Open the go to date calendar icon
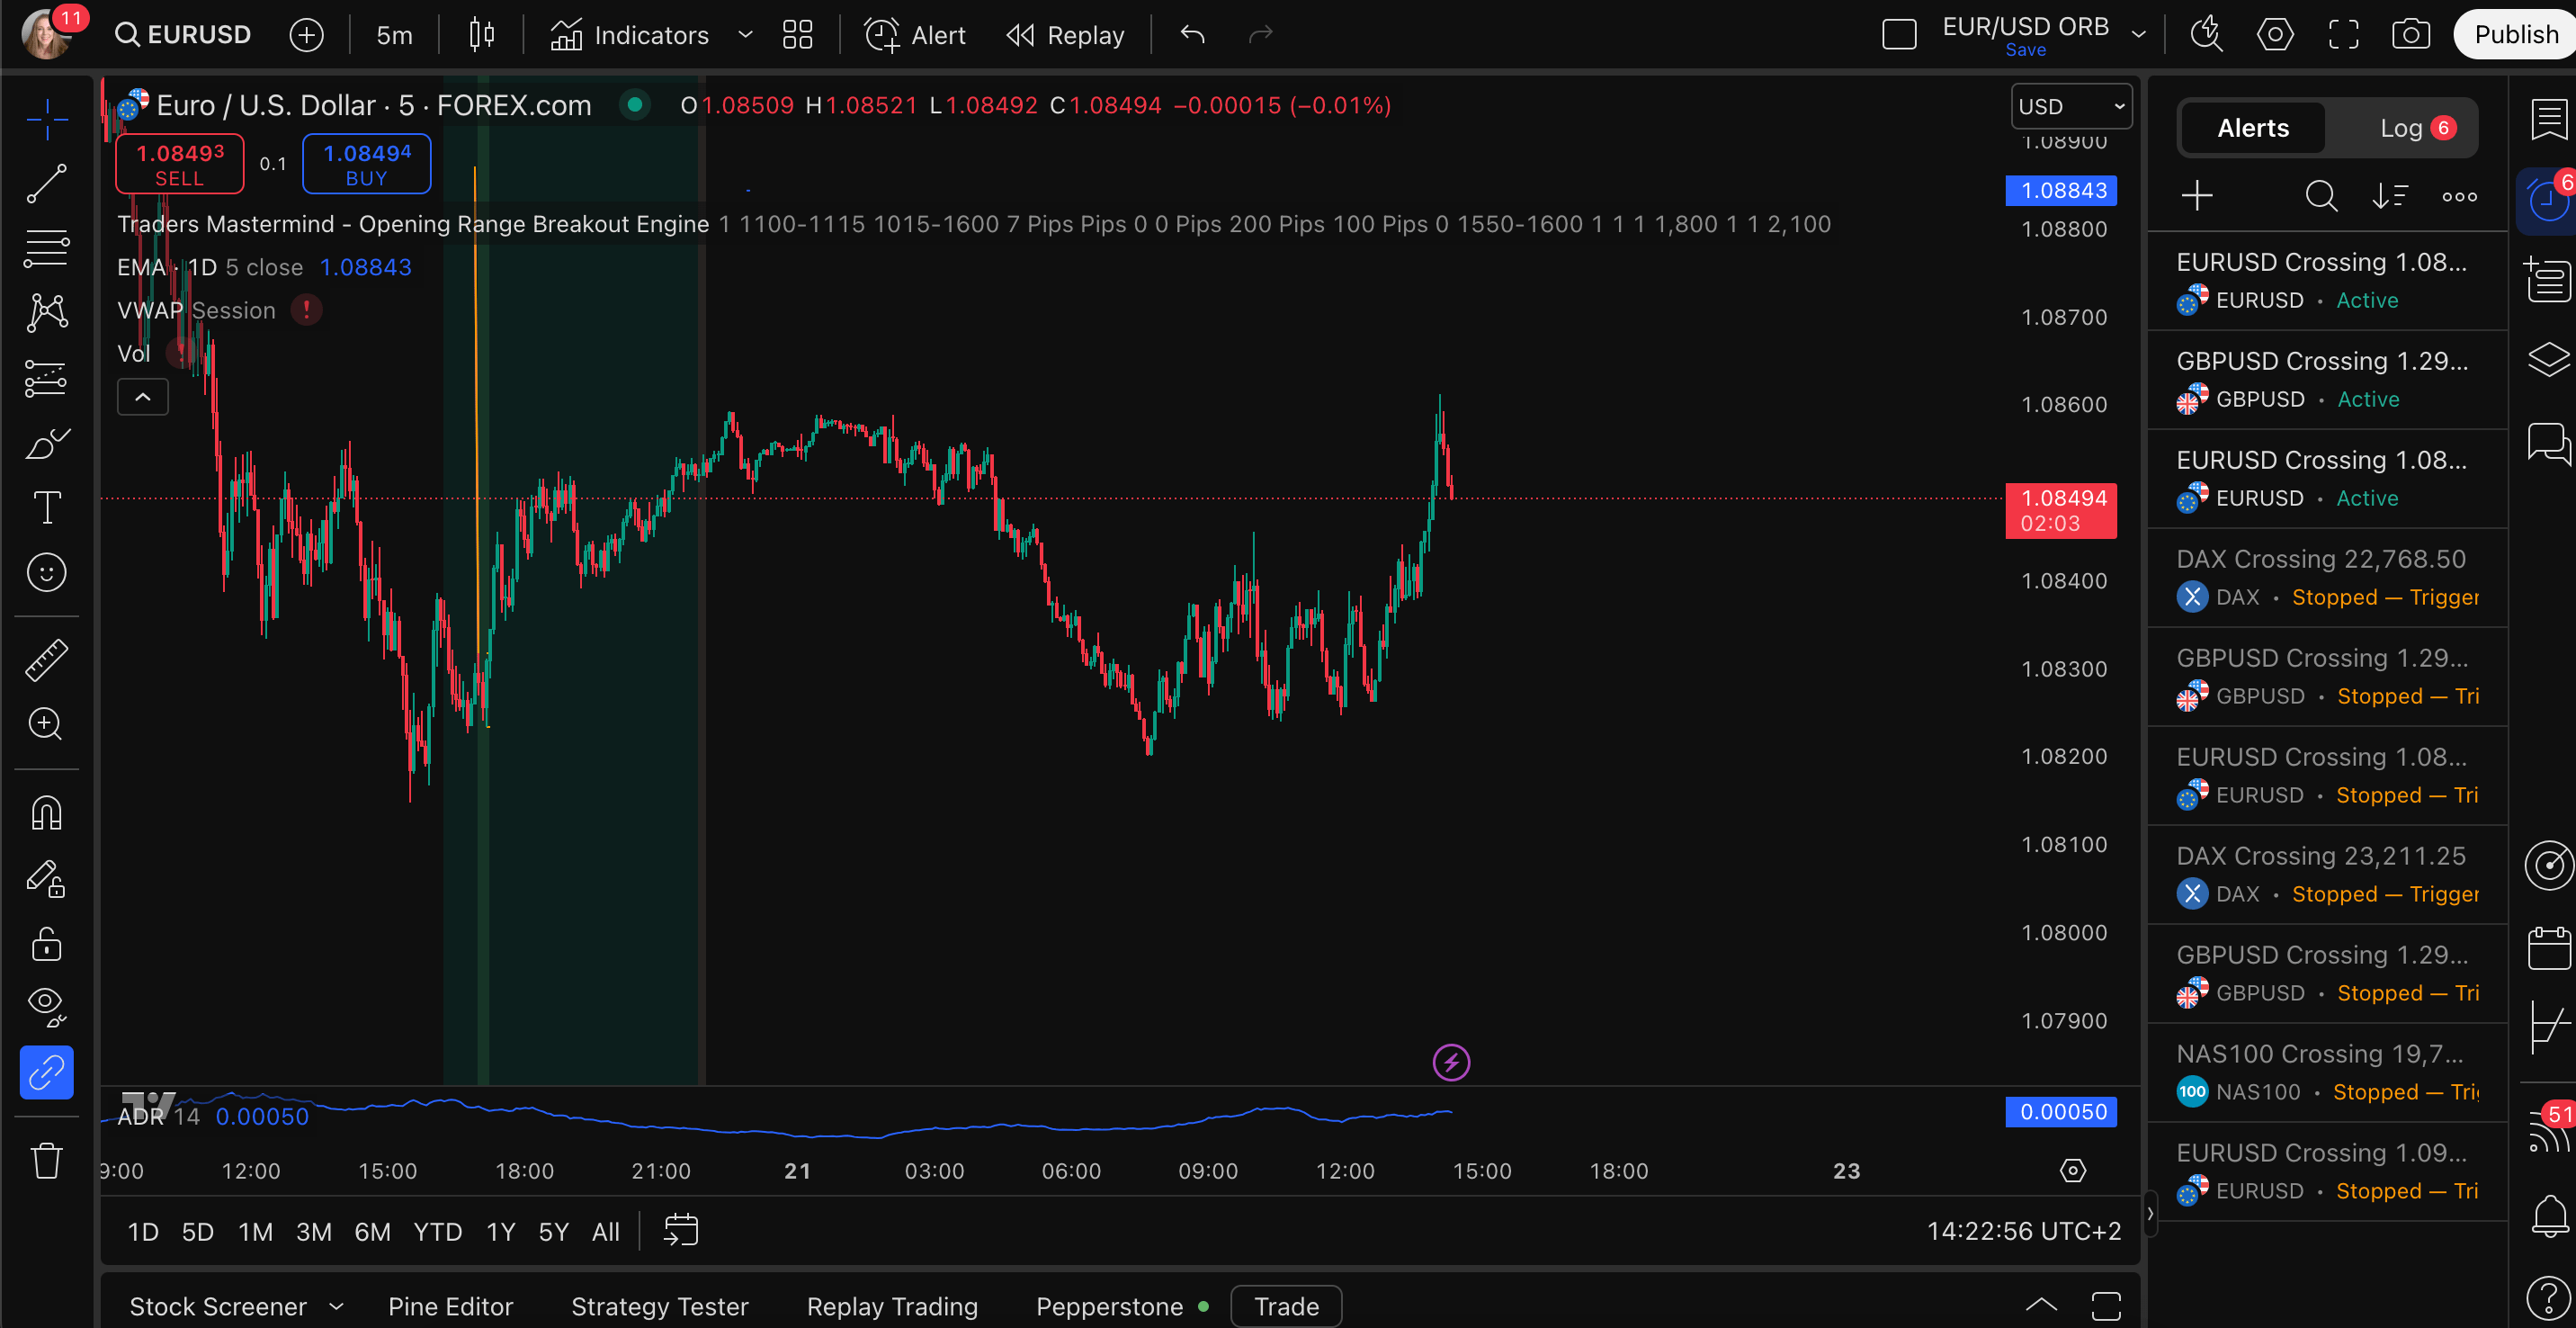Screen dimensions: 2576x1328 coord(681,1230)
